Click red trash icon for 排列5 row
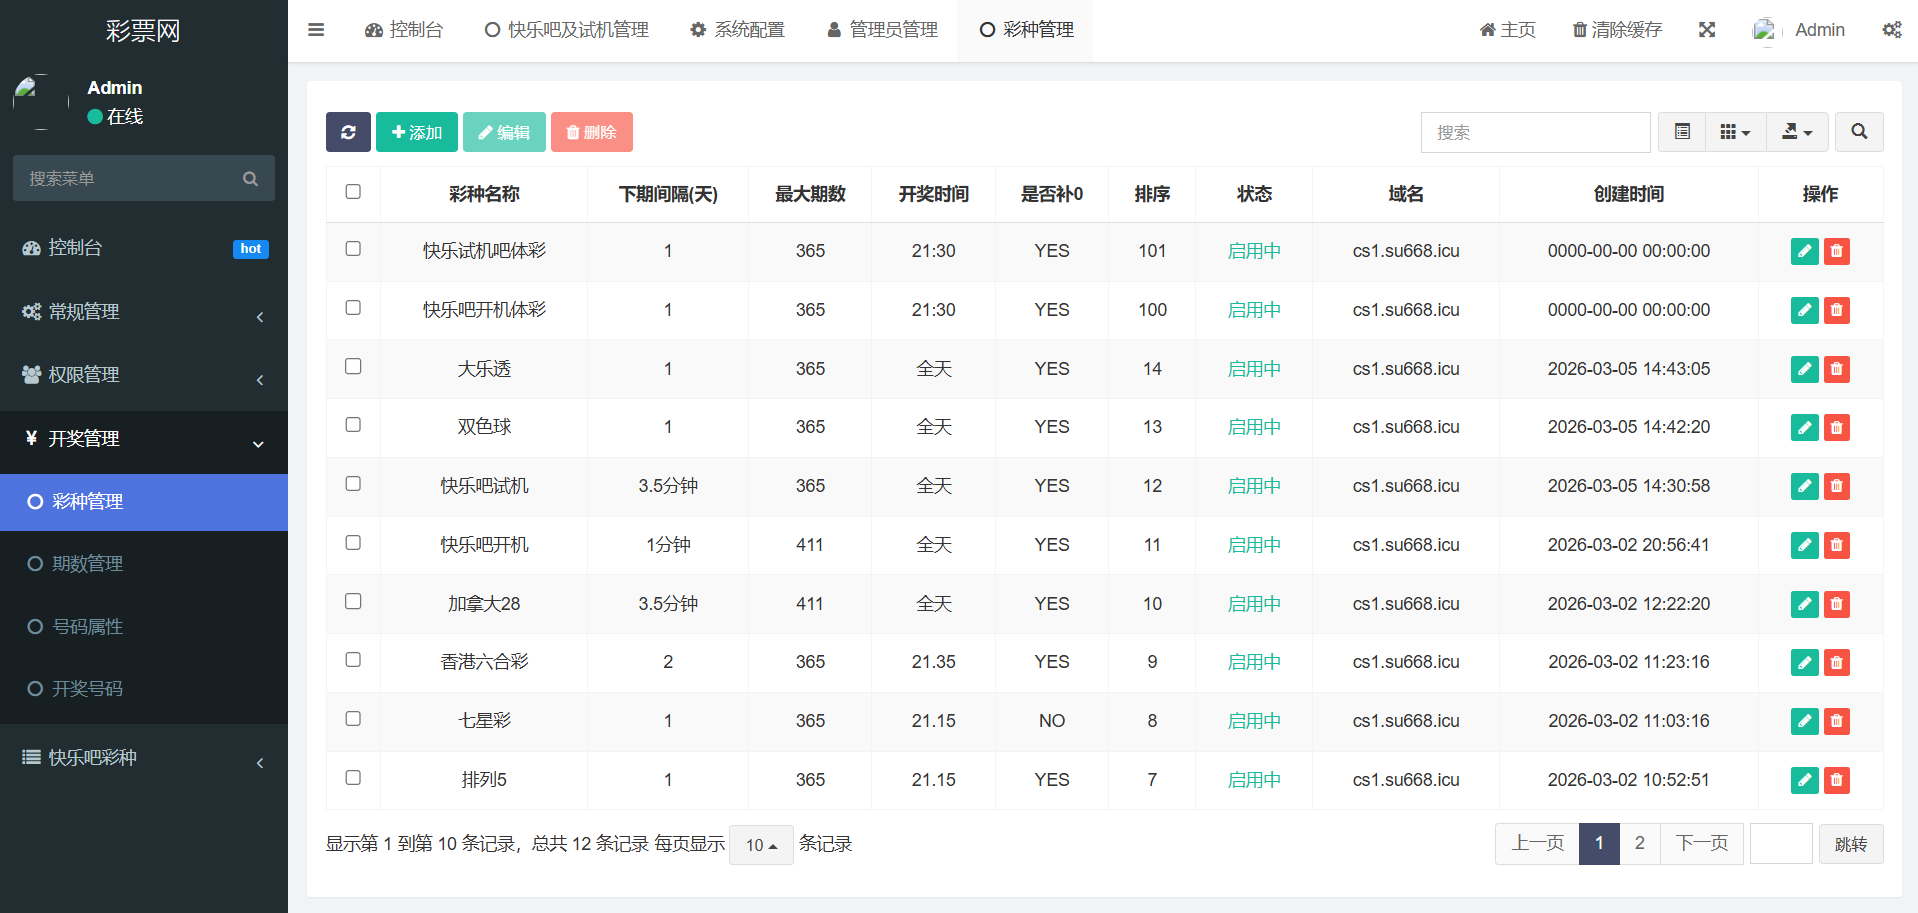Screen dimensions: 1918x913 click(x=1836, y=780)
